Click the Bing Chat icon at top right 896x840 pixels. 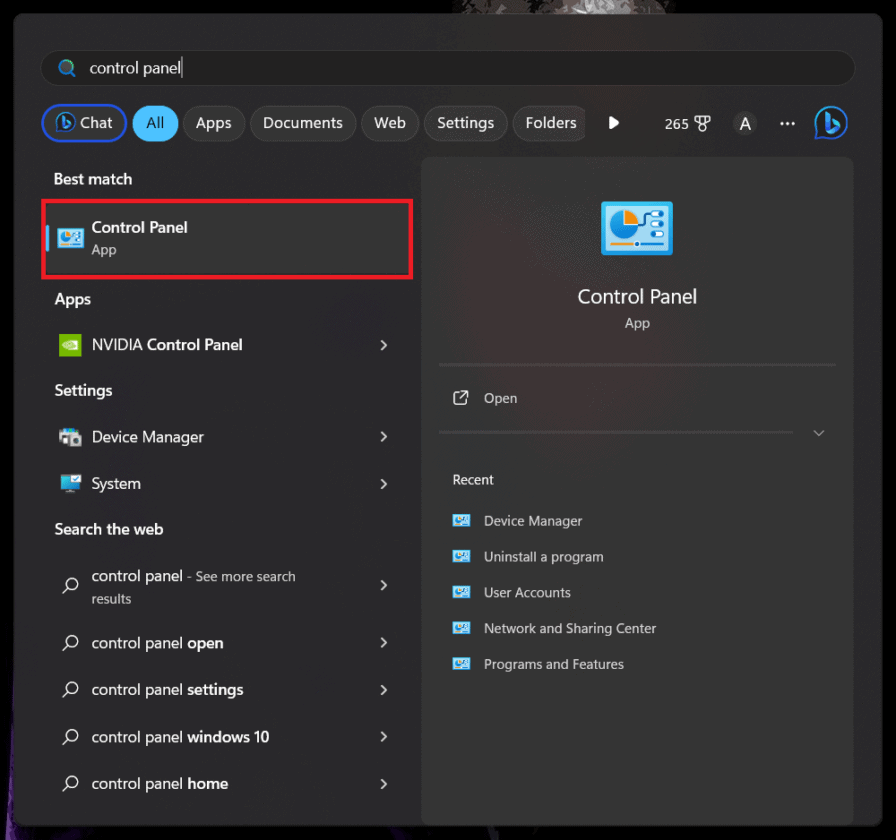tap(830, 123)
